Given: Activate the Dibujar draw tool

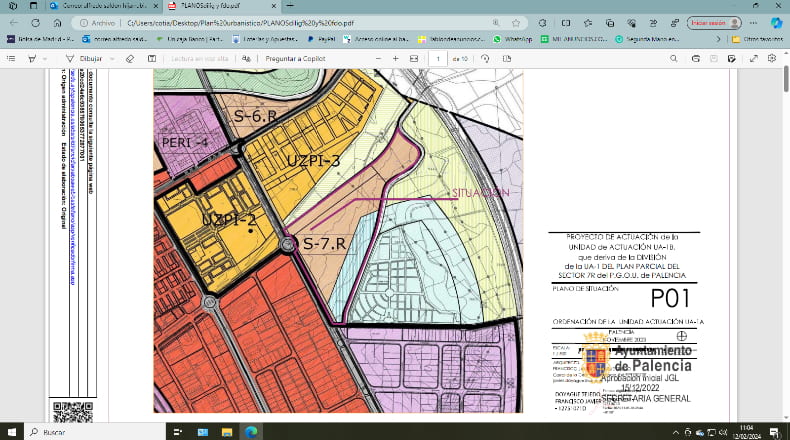Looking at the screenshot, I should tap(84, 59).
